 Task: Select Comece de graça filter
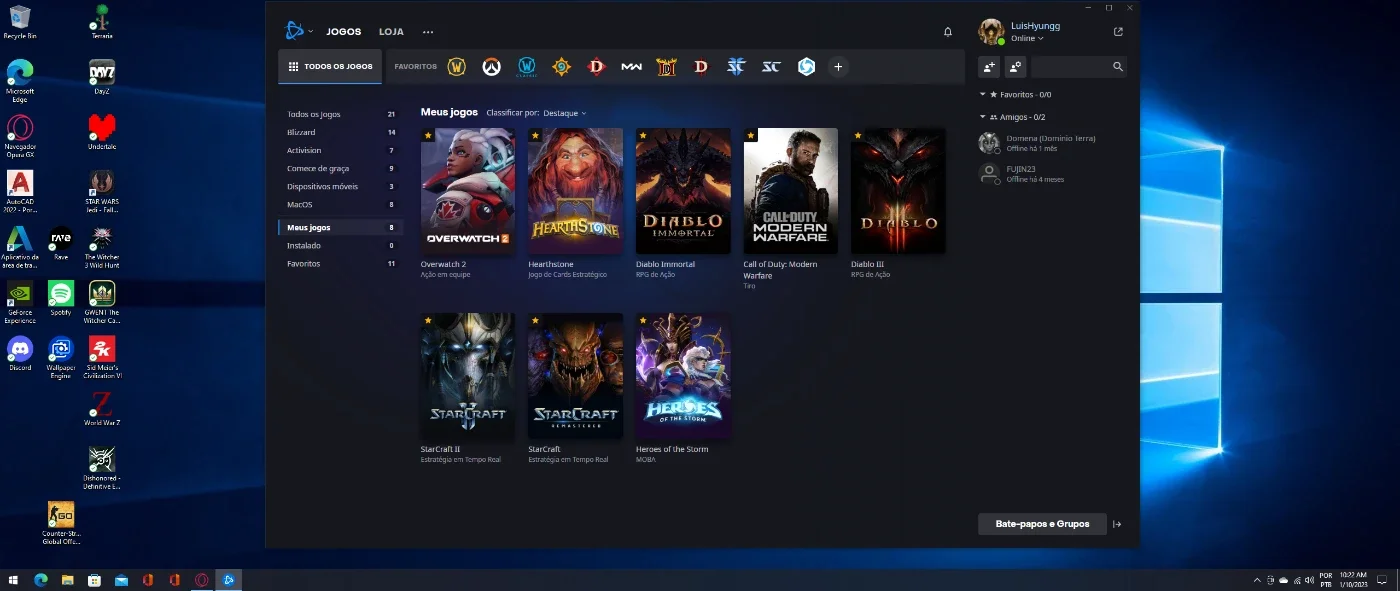(x=340, y=168)
